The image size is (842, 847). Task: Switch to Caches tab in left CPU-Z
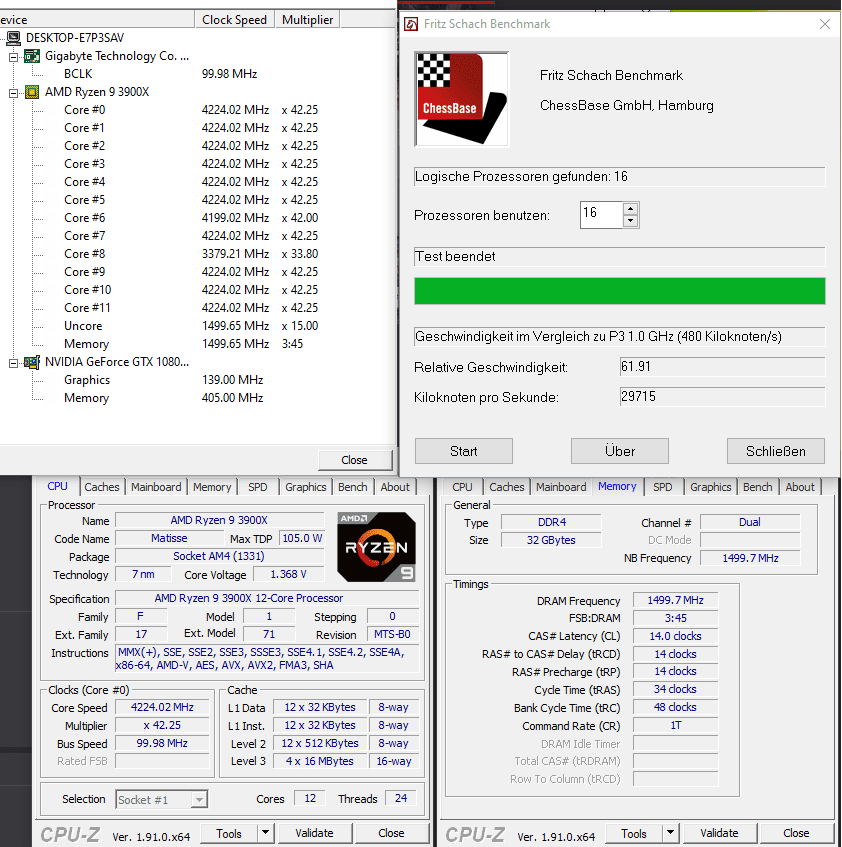tap(102, 487)
